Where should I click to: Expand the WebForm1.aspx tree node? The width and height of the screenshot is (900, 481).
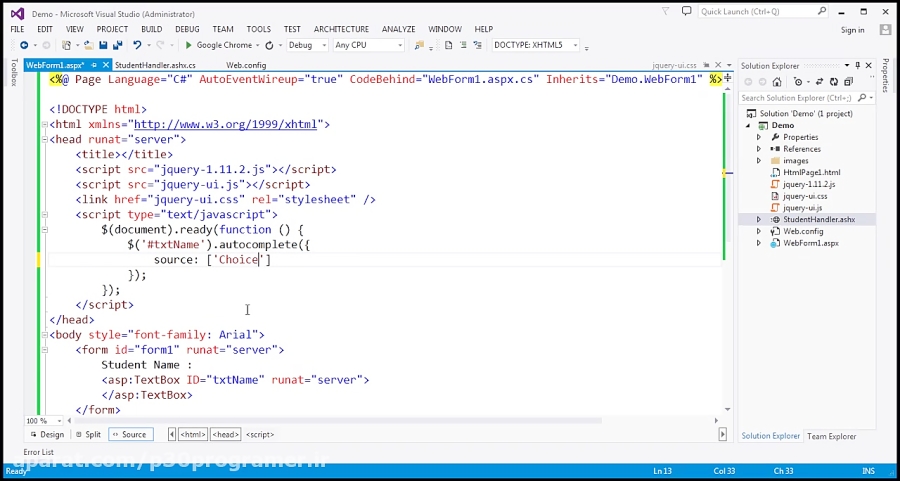(x=758, y=243)
